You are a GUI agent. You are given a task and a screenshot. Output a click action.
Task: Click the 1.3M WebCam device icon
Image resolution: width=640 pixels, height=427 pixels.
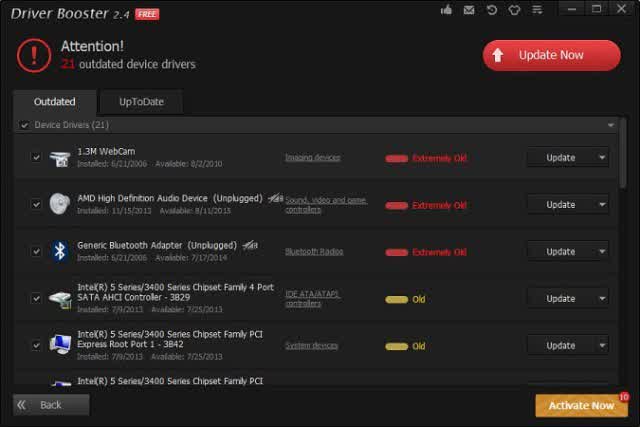[x=60, y=158]
